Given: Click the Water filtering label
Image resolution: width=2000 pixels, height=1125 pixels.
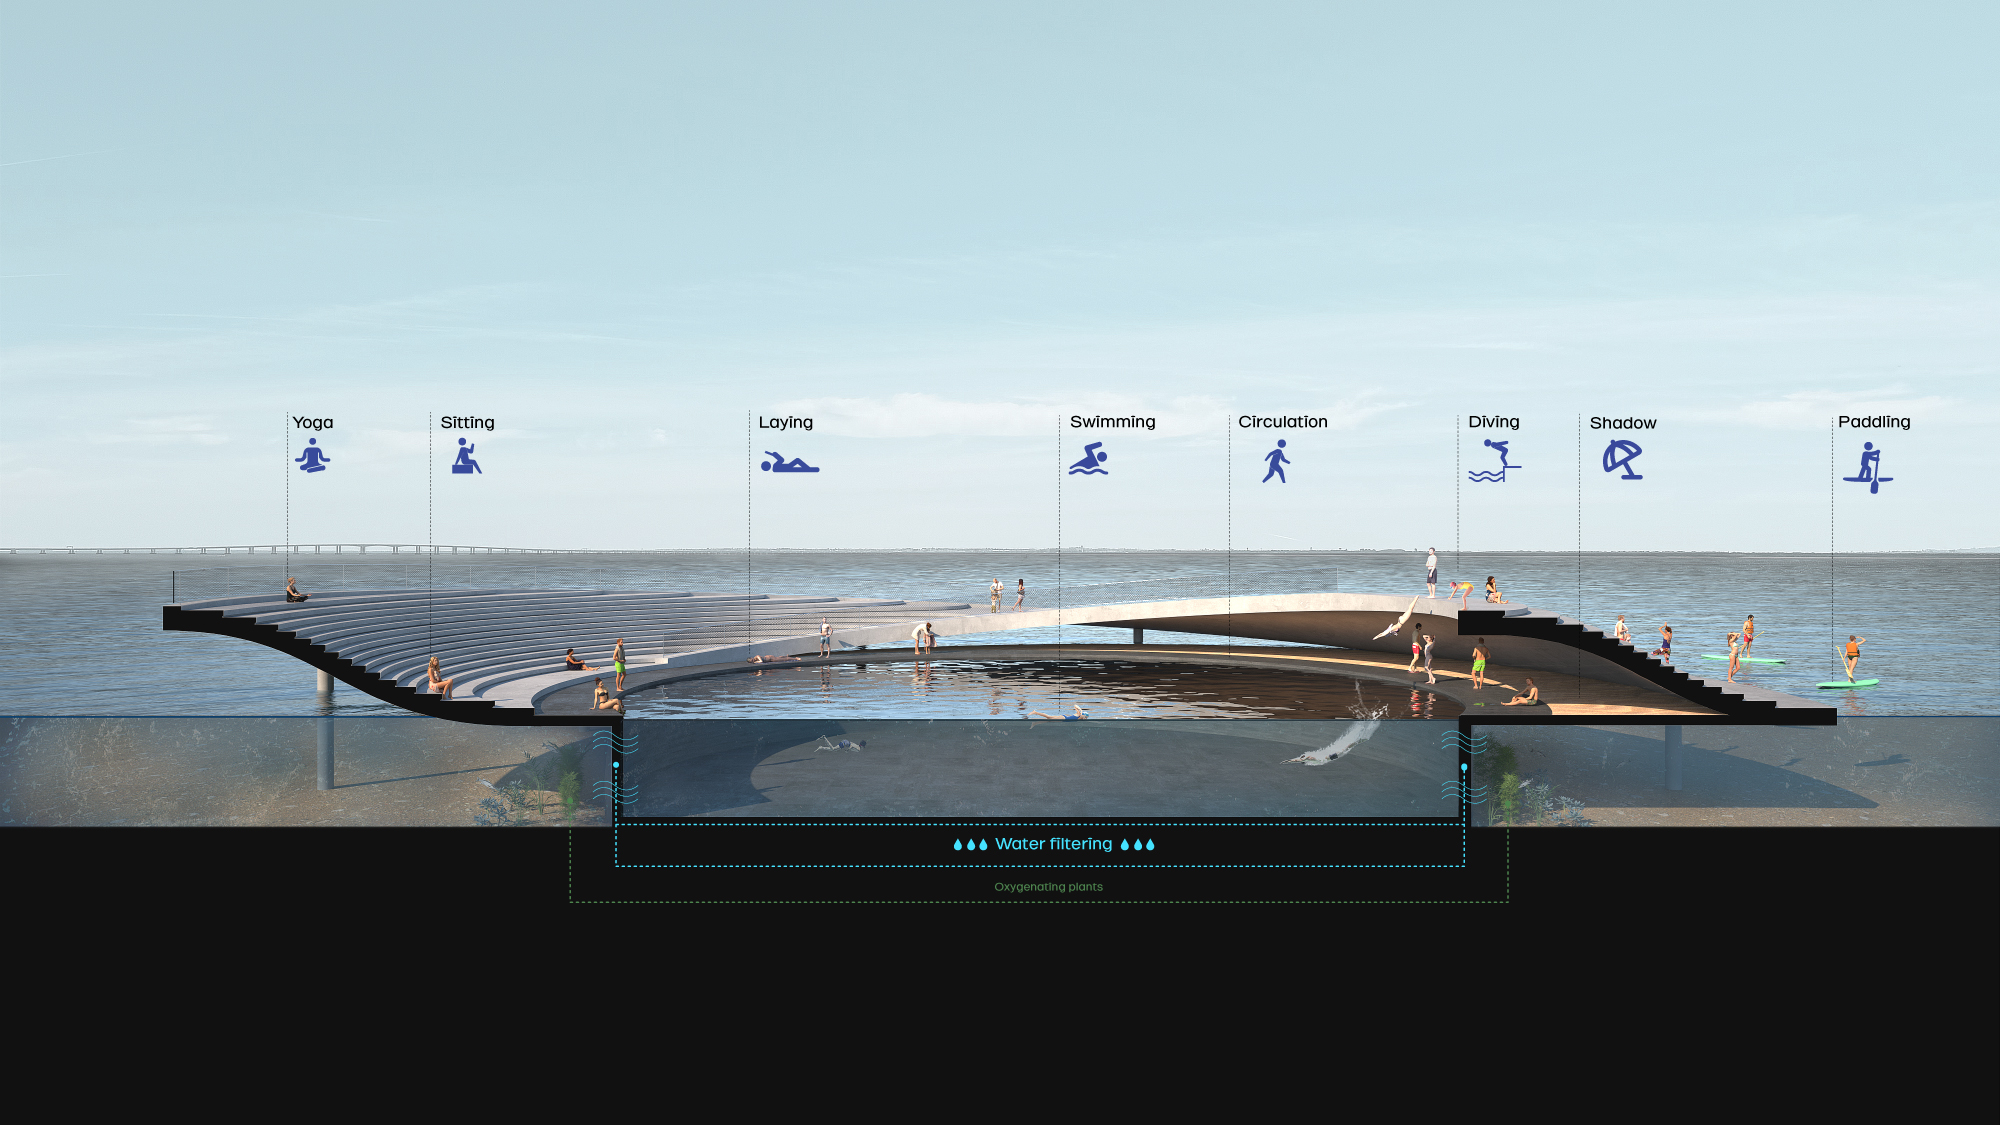Looking at the screenshot, I should [1054, 844].
